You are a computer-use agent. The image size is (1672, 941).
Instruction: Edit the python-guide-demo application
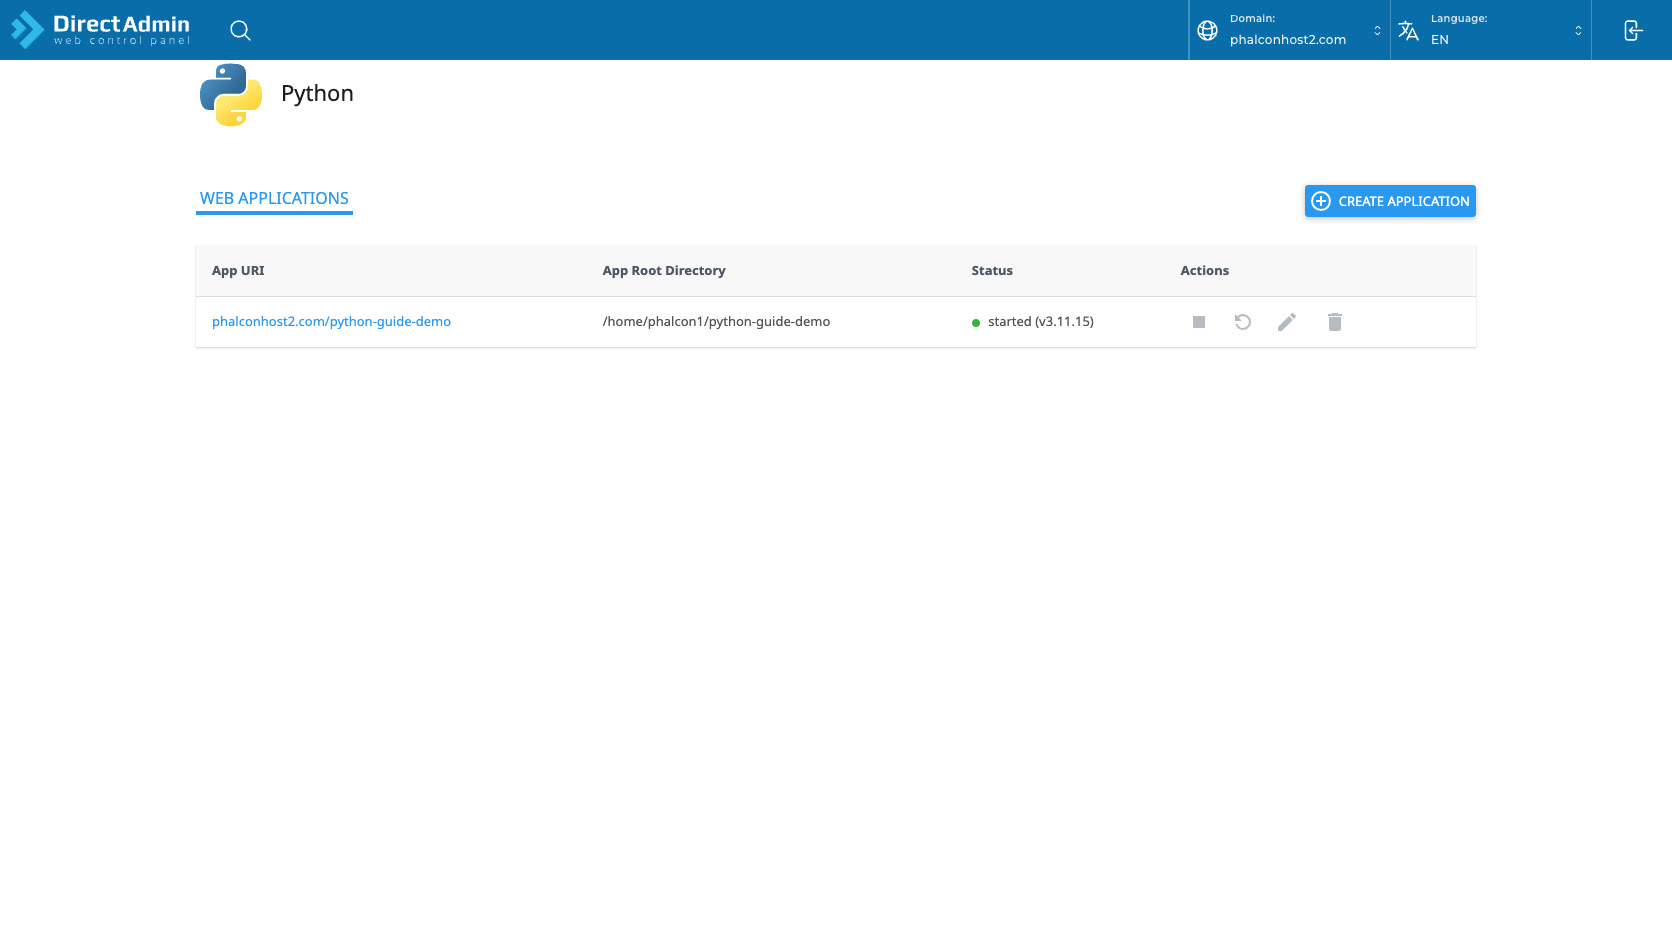(x=1287, y=322)
